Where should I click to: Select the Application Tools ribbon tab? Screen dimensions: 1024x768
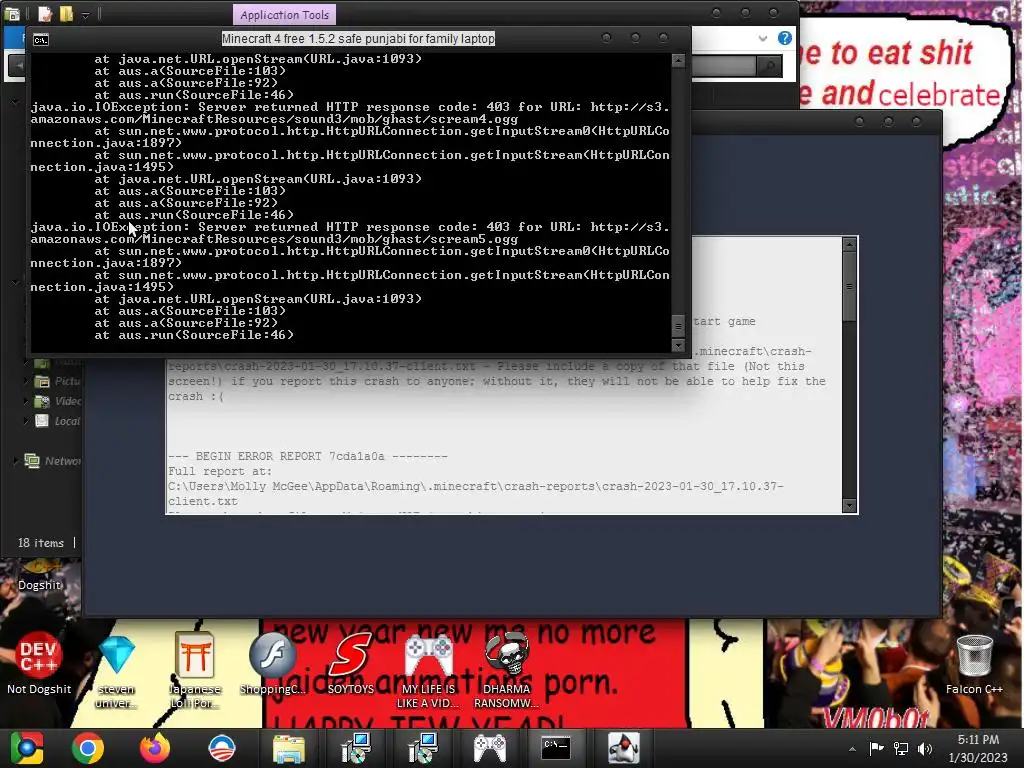pos(284,14)
